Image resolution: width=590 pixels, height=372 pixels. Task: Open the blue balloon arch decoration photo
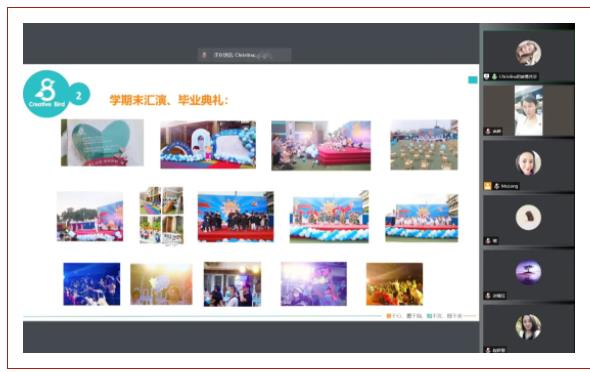[x=208, y=144]
